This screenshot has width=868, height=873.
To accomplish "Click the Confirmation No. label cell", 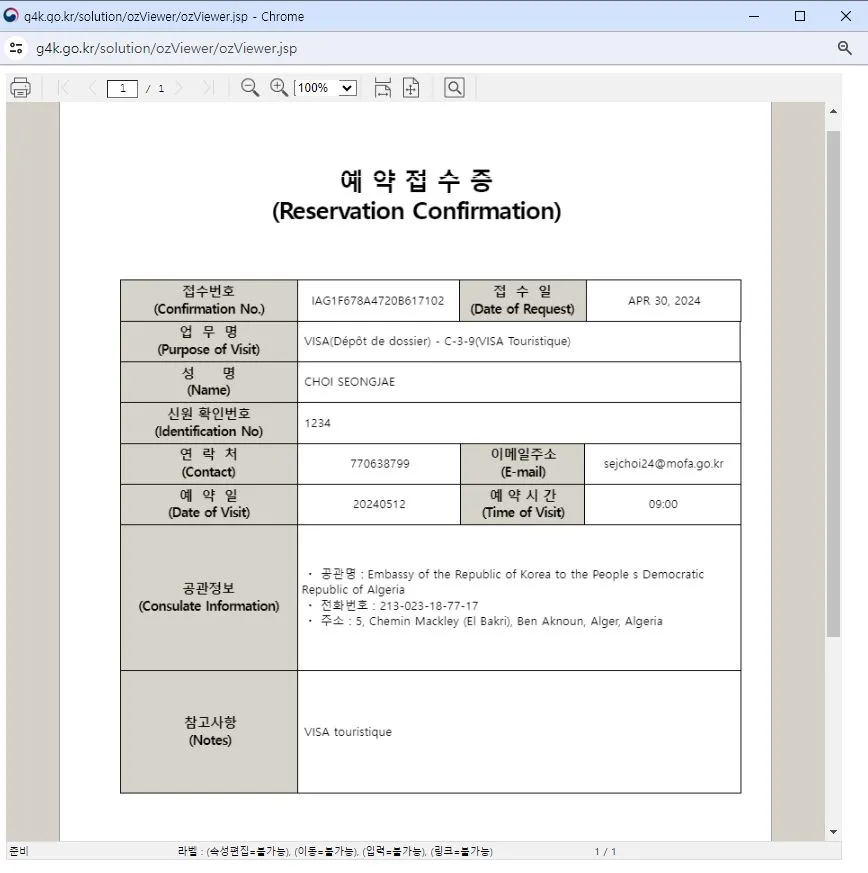I will point(209,301).
